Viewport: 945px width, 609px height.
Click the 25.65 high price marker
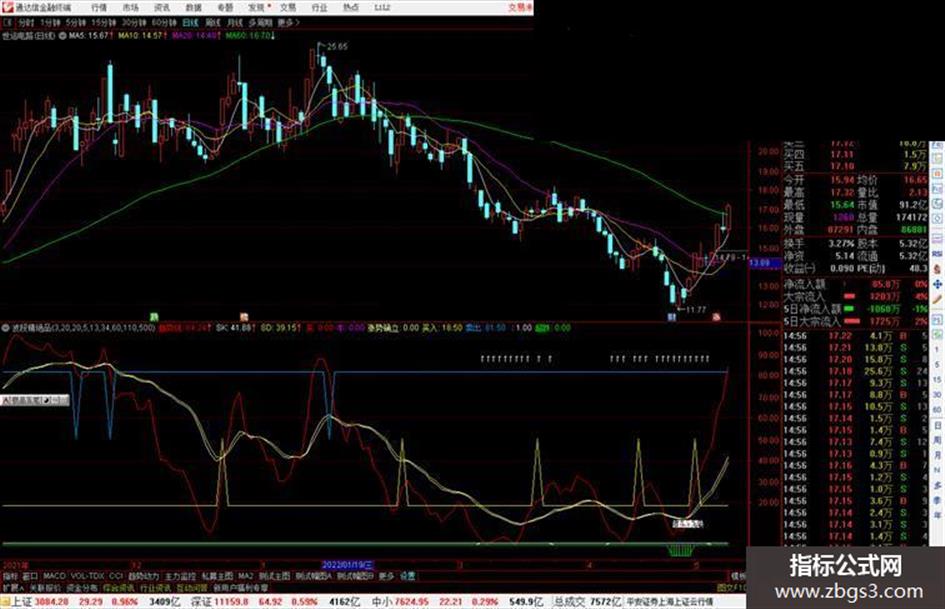pyautogui.click(x=337, y=46)
